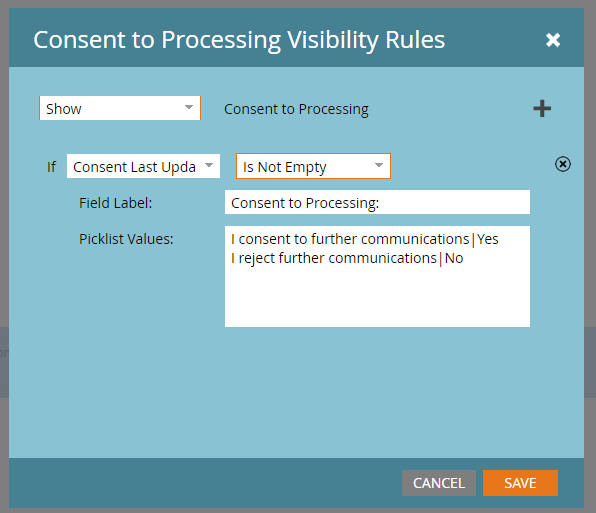Open the Is Not Empty operator dropdown

click(x=313, y=166)
